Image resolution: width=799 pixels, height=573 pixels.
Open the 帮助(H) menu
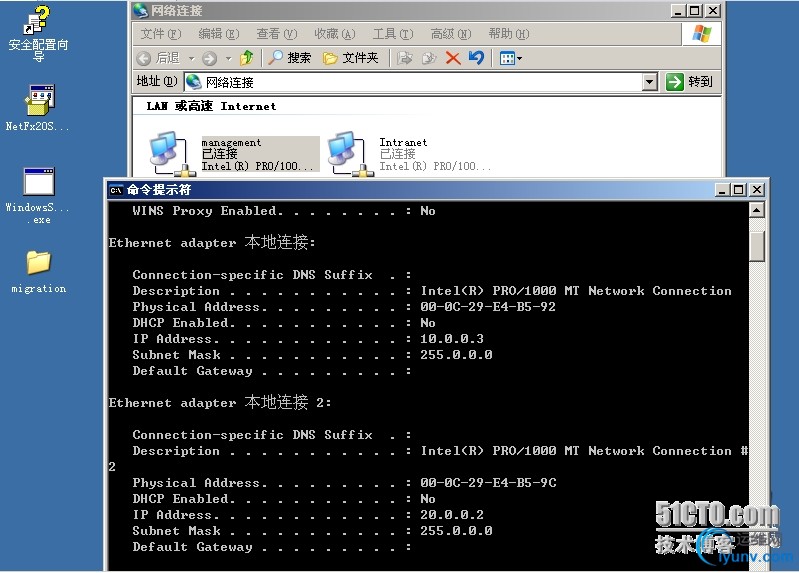(x=509, y=34)
